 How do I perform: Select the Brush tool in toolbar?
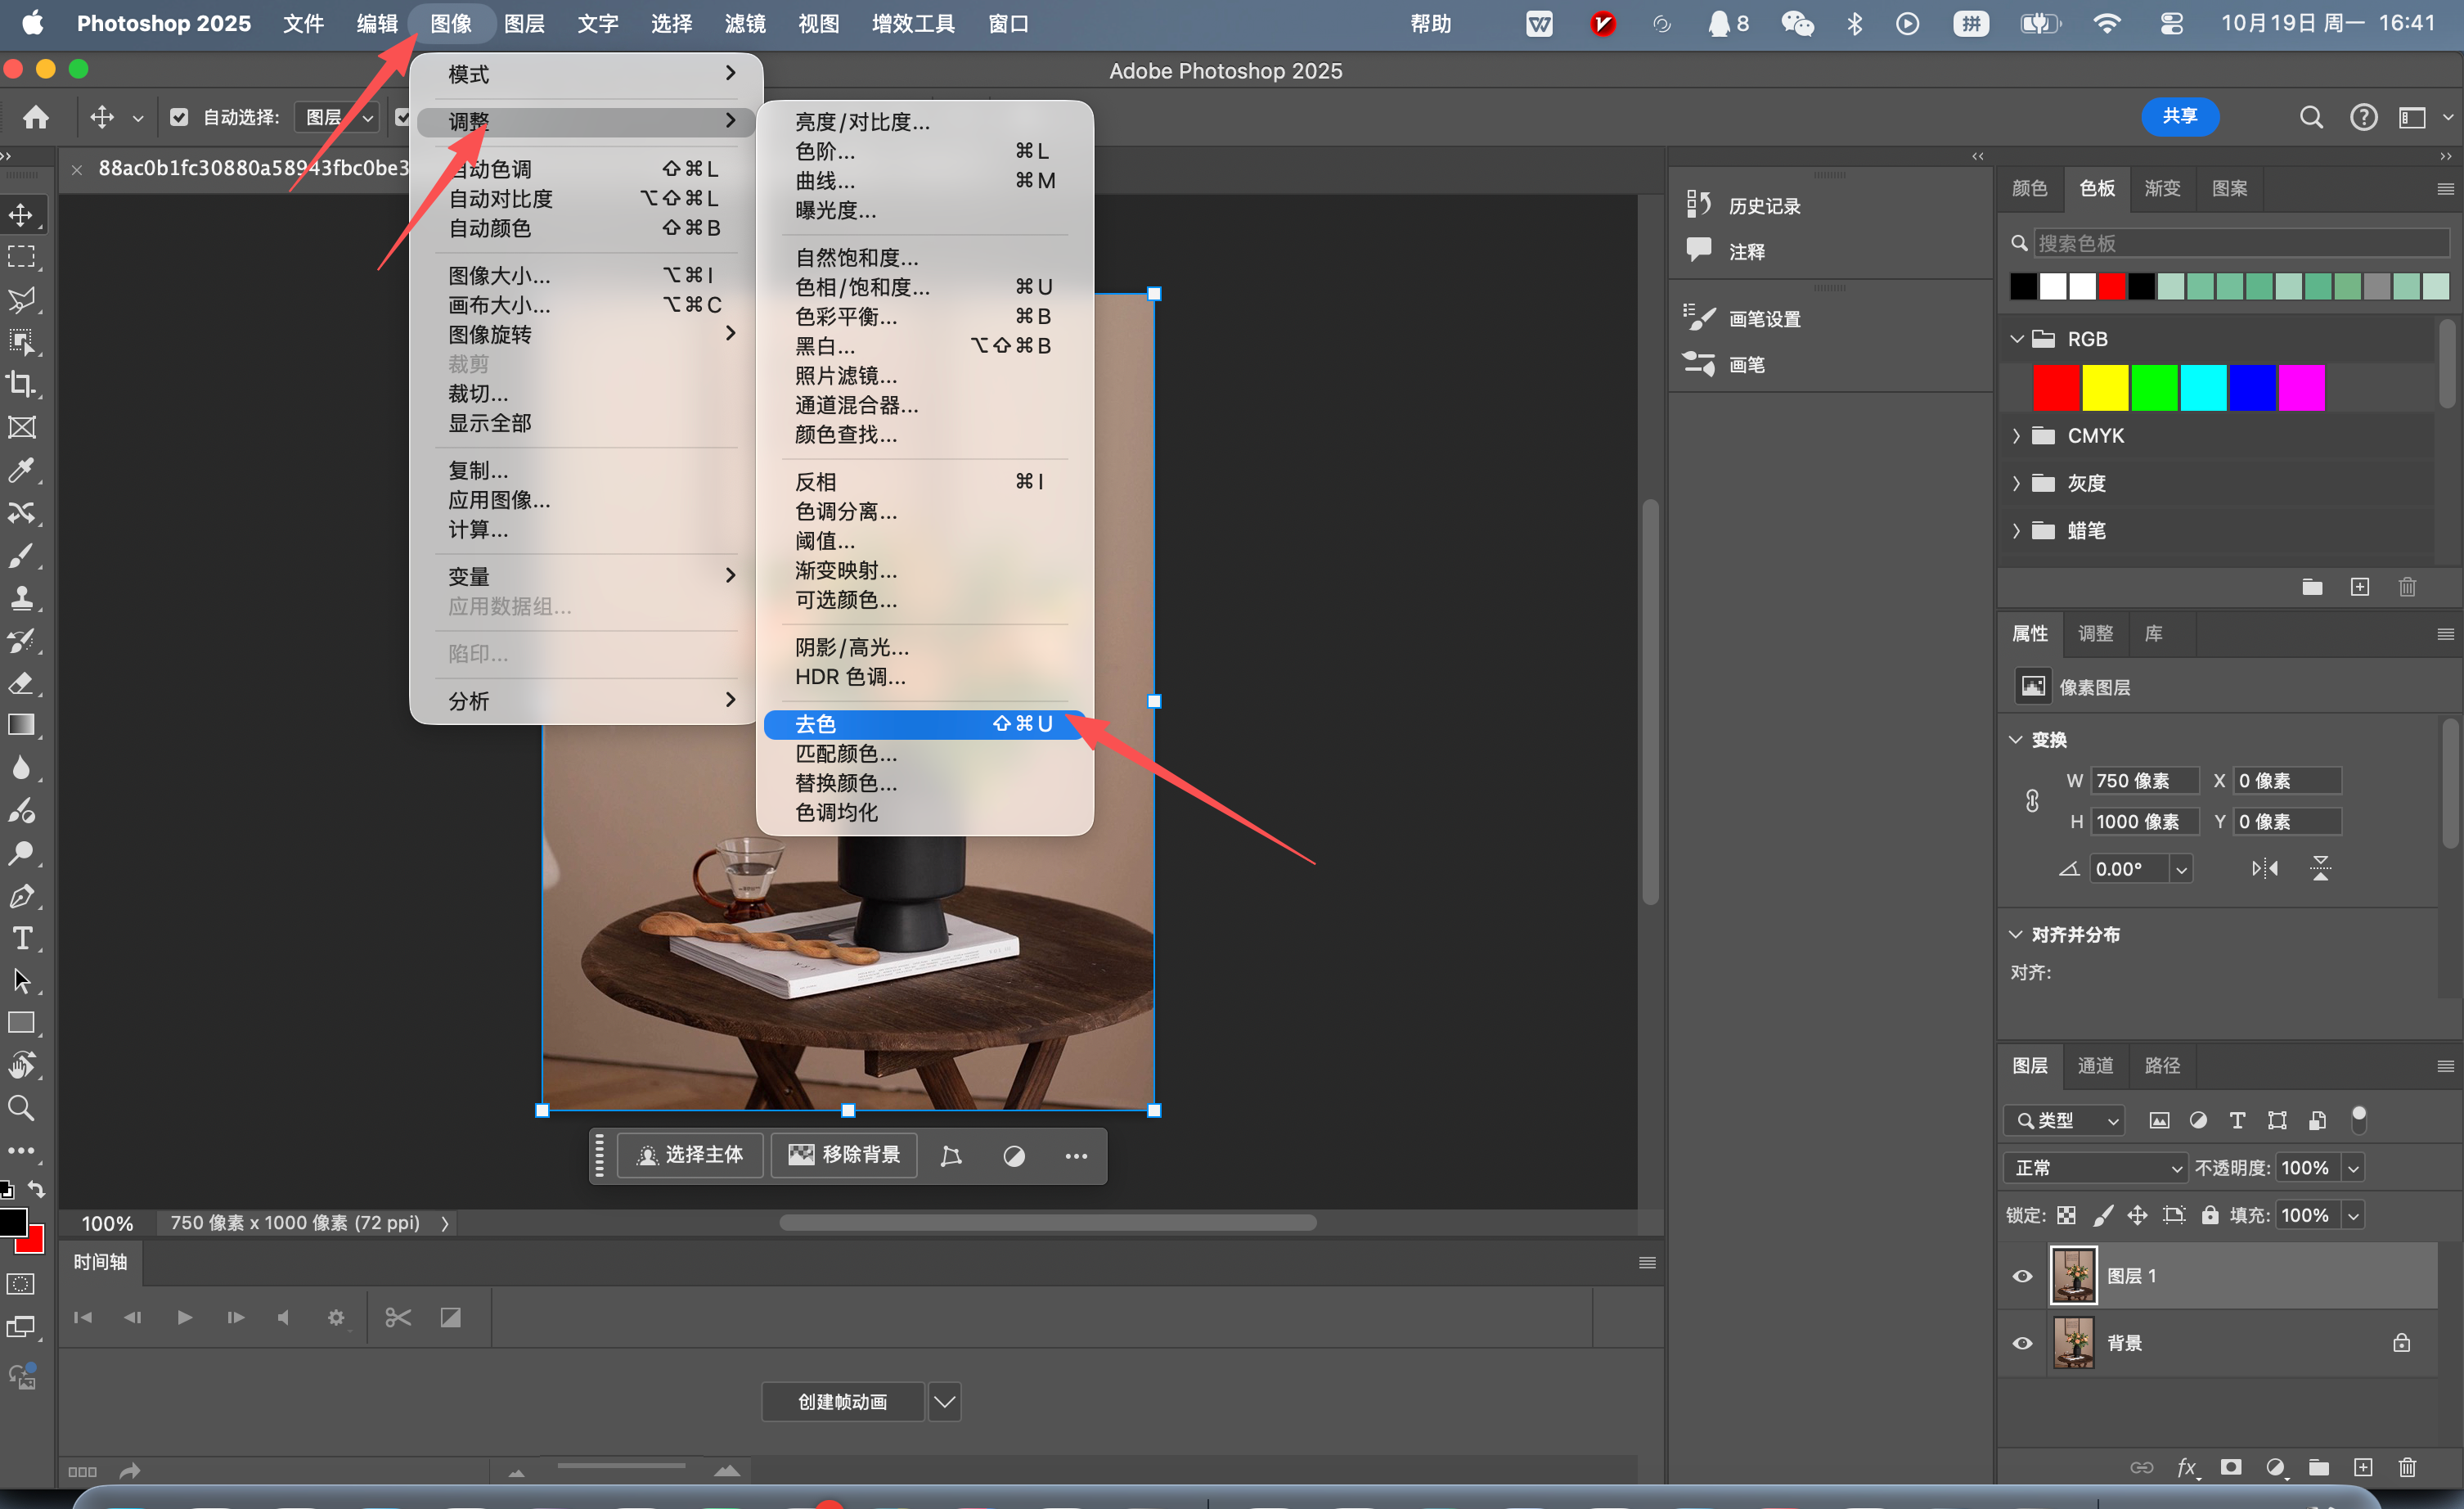point(22,556)
